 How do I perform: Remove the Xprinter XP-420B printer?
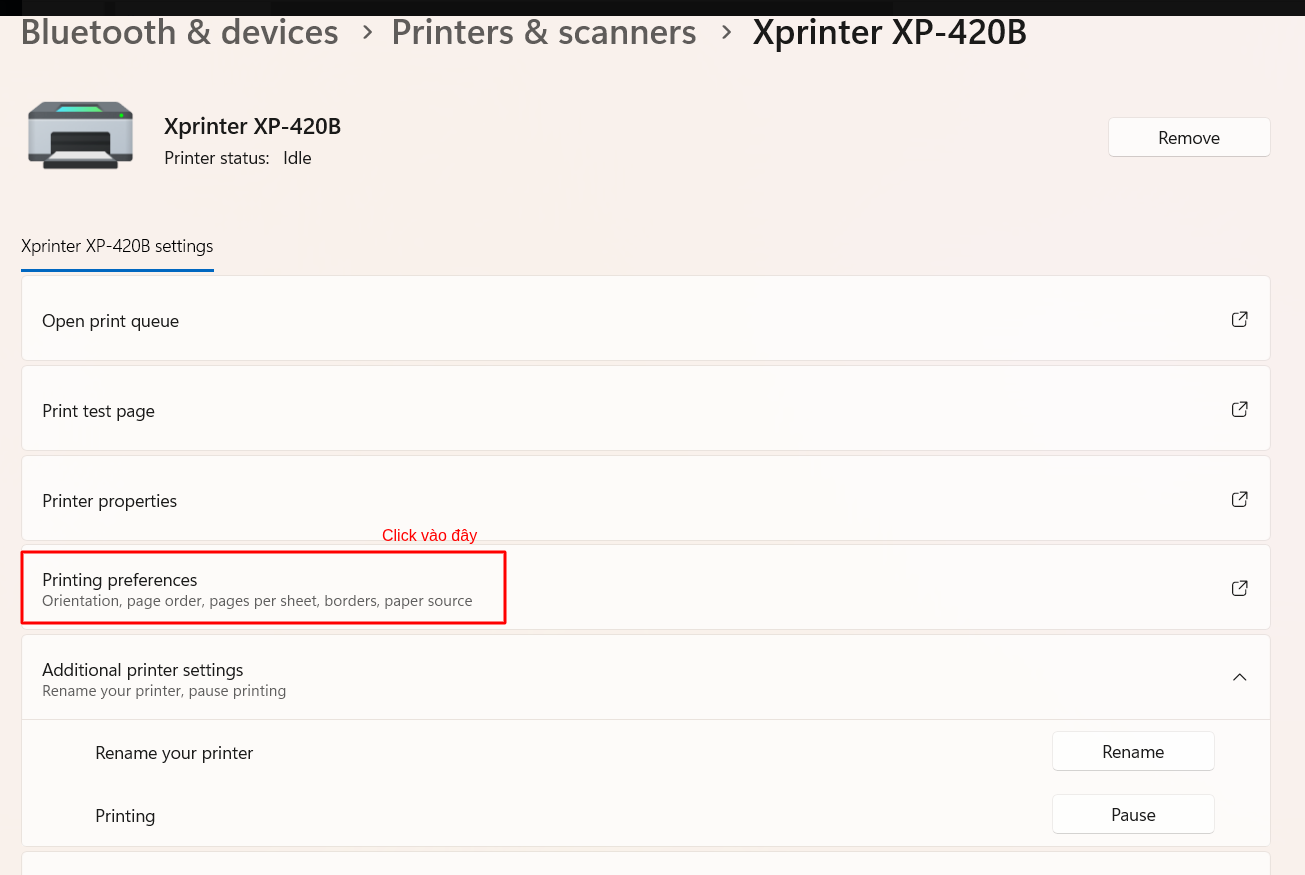1189,138
